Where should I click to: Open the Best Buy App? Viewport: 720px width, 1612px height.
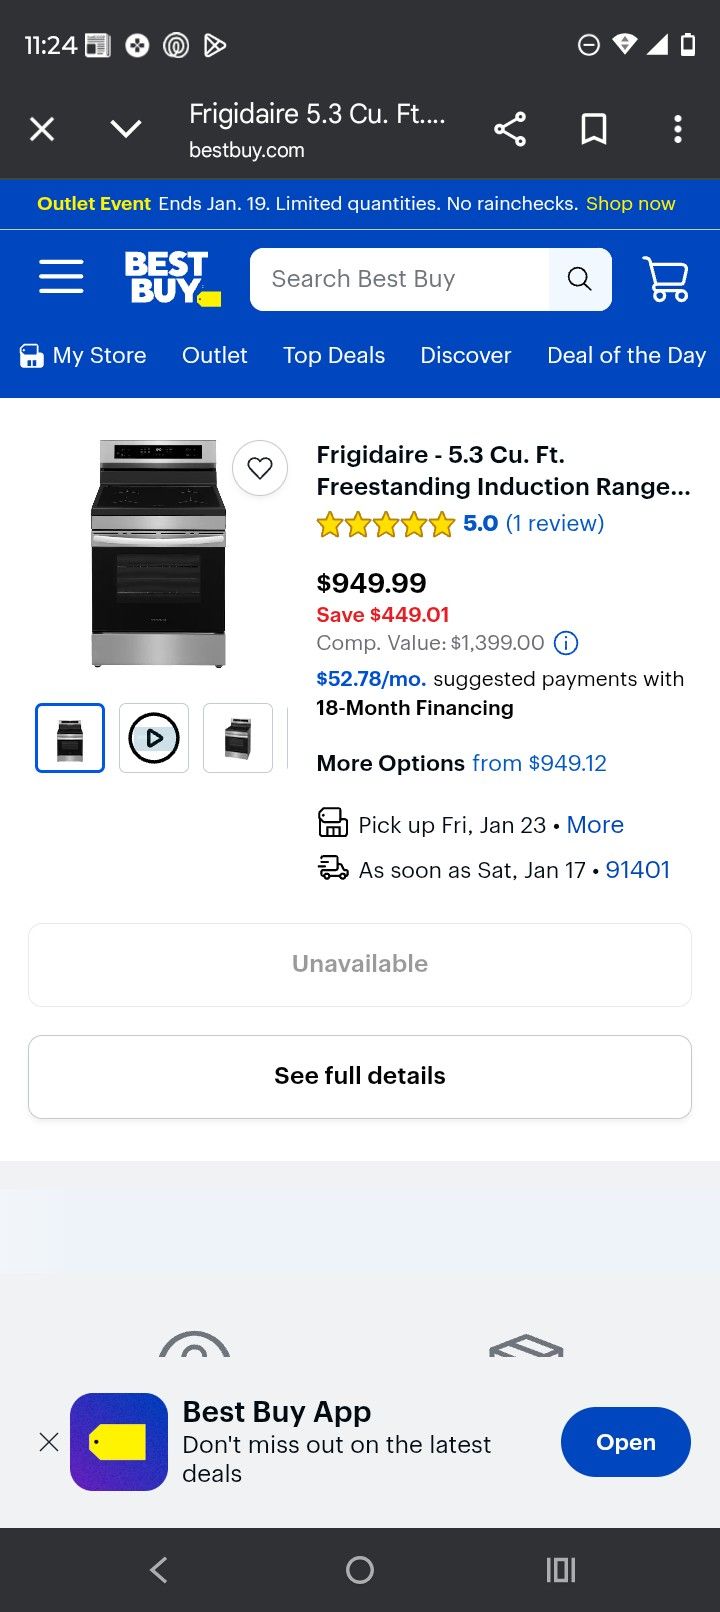coord(625,1442)
